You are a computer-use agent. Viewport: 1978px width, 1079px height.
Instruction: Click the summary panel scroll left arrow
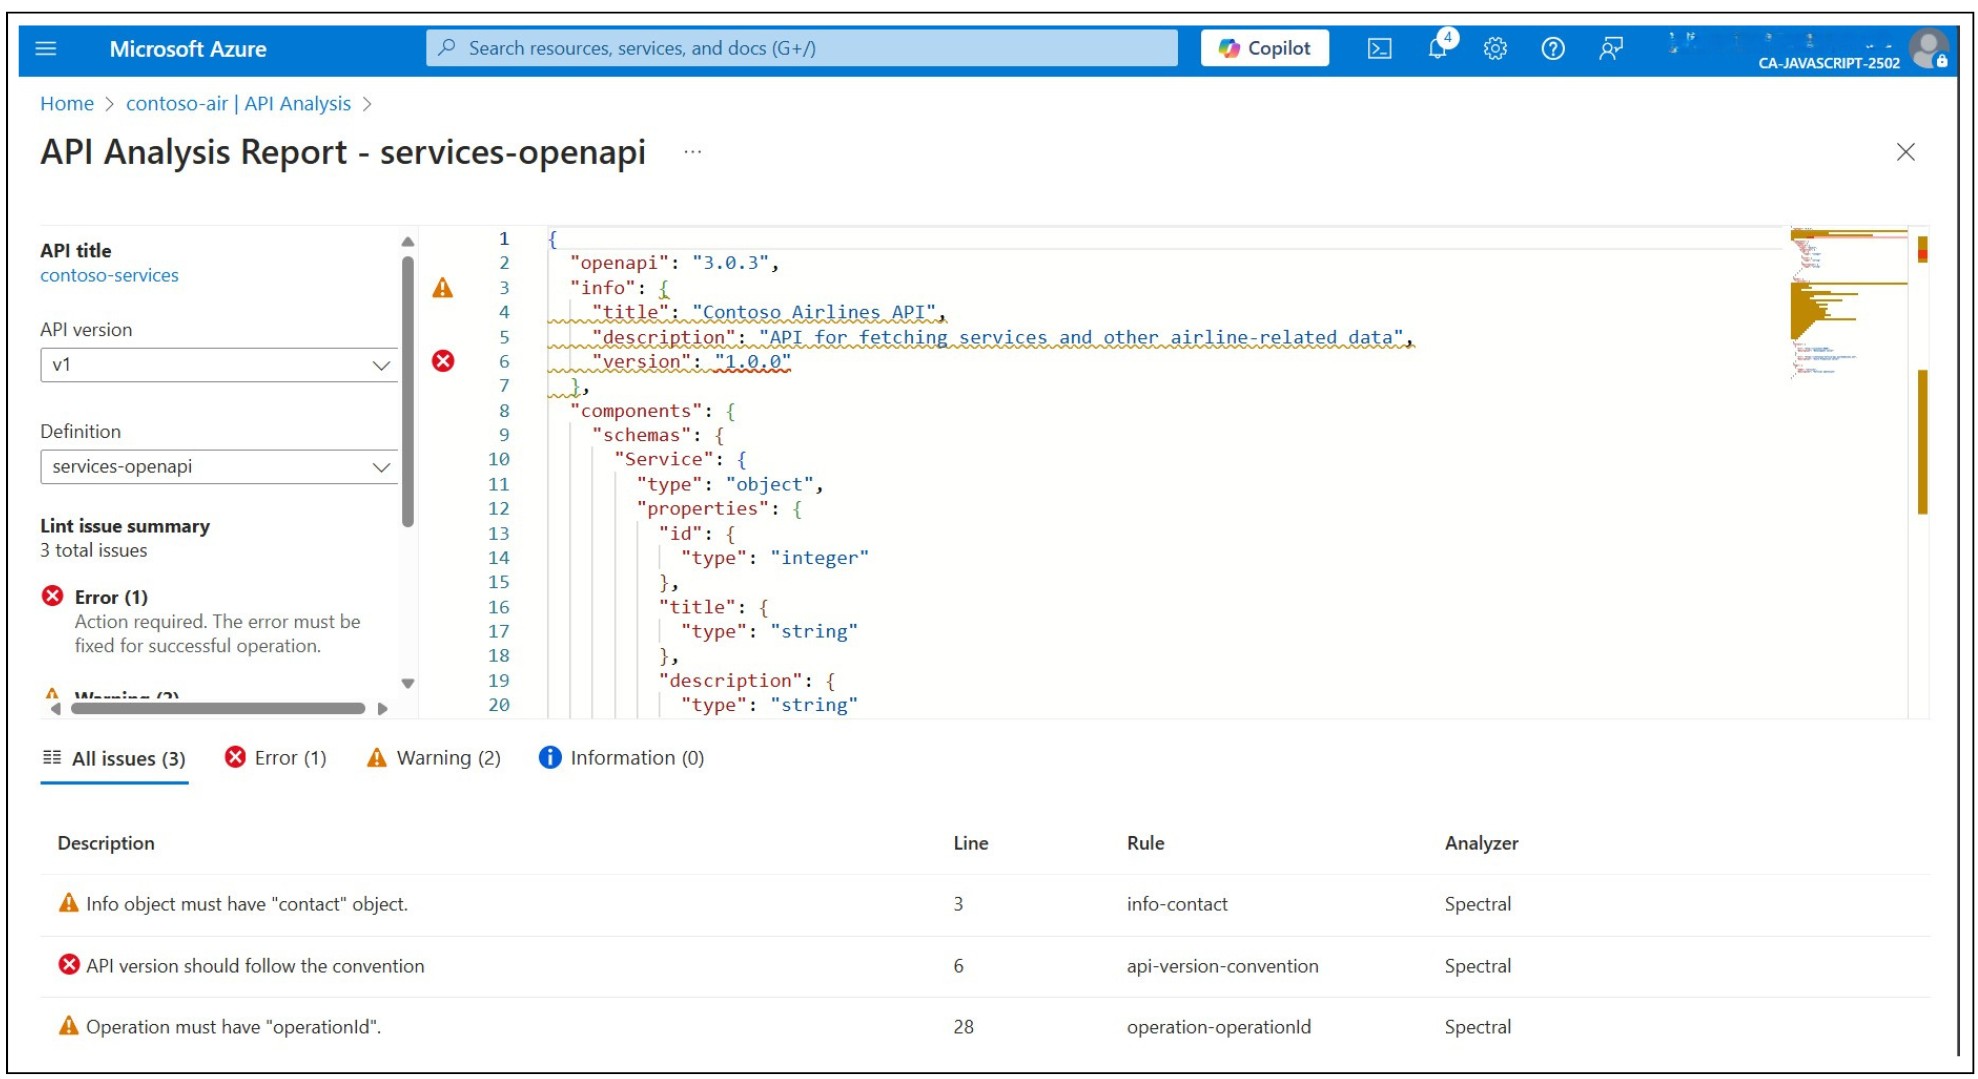point(55,708)
